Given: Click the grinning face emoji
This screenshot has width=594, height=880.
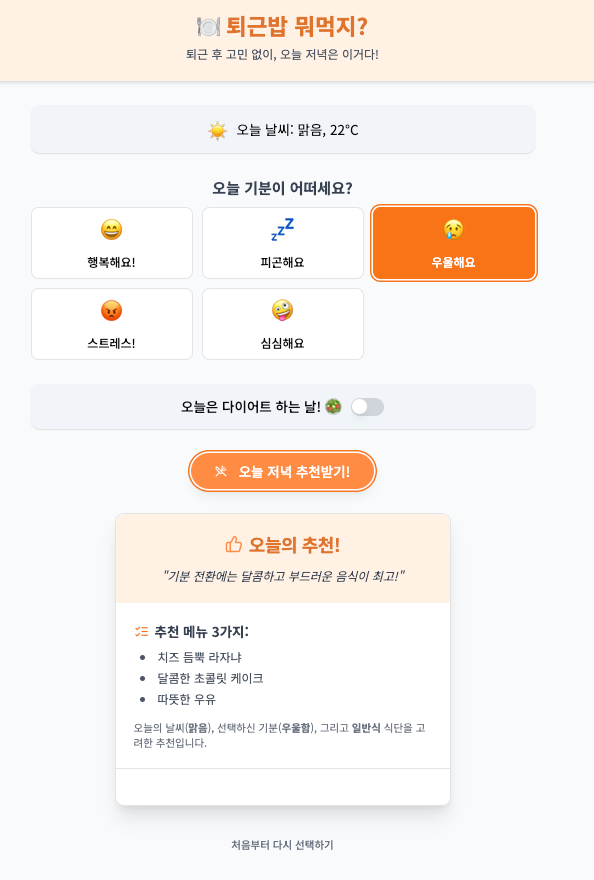Looking at the screenshot, I should click(112, 230).
